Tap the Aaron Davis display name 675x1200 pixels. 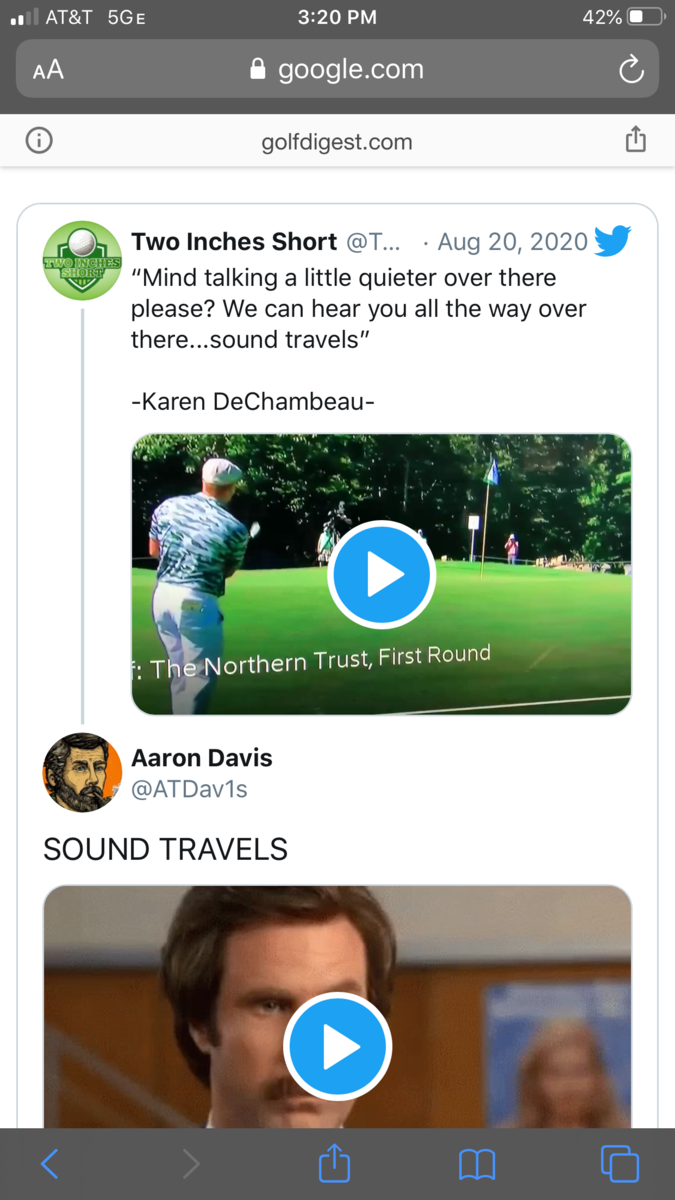[202, 758]
